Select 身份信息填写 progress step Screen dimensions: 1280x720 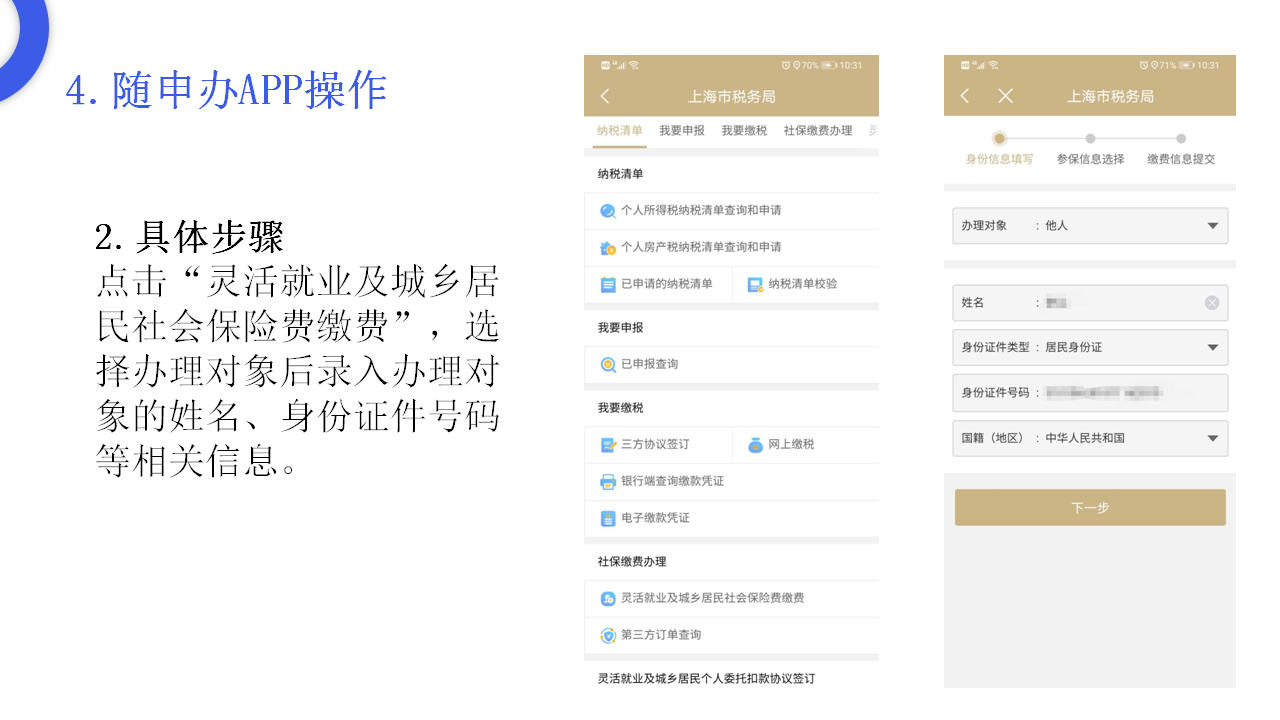coord(999,149)
